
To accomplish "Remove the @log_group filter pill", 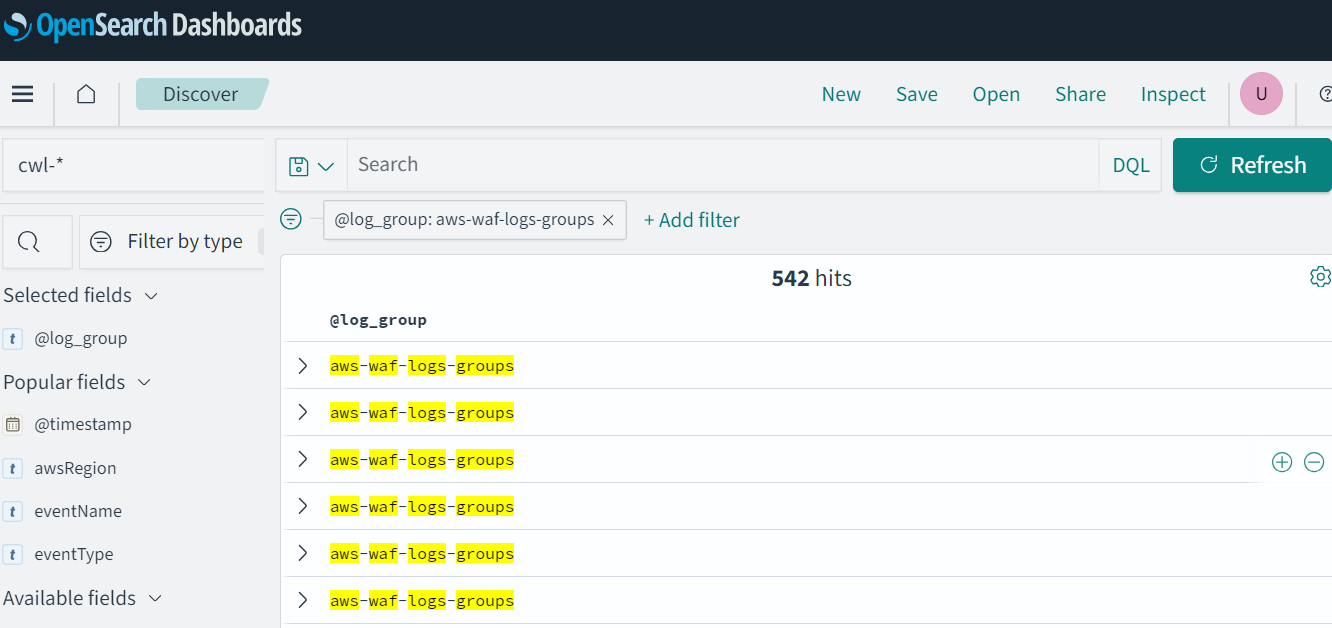I will [x=608, y=220].
